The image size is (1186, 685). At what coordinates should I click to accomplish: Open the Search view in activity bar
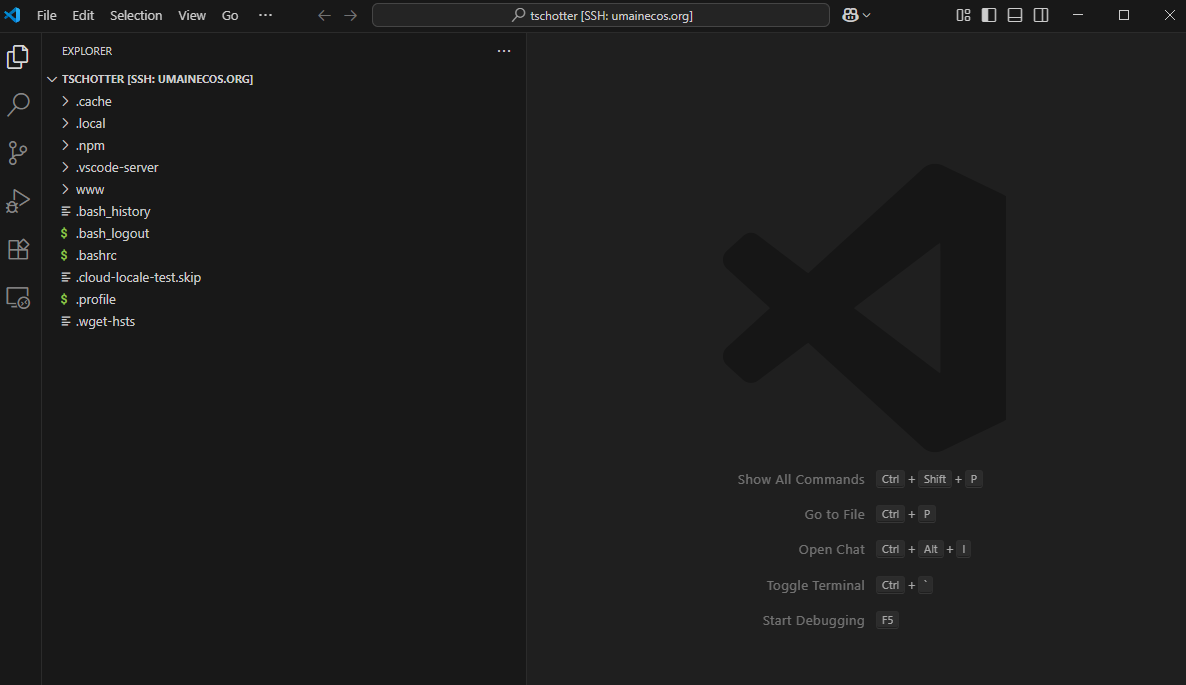(x=17, y=105)
